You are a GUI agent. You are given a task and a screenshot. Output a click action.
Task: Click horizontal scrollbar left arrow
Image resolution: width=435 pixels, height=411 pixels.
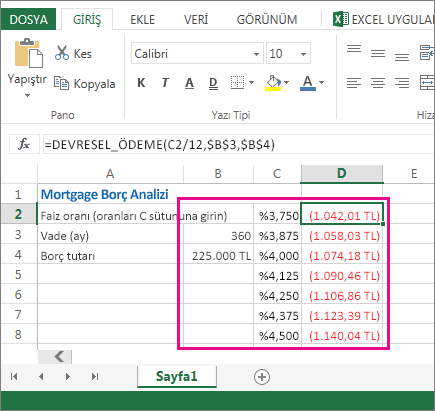59,357
